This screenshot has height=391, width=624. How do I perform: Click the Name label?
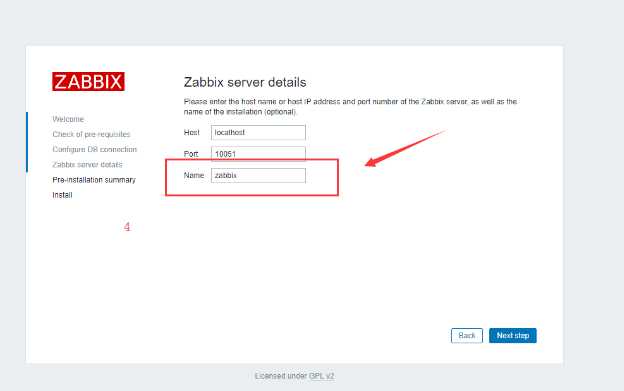tap(194, 175)
